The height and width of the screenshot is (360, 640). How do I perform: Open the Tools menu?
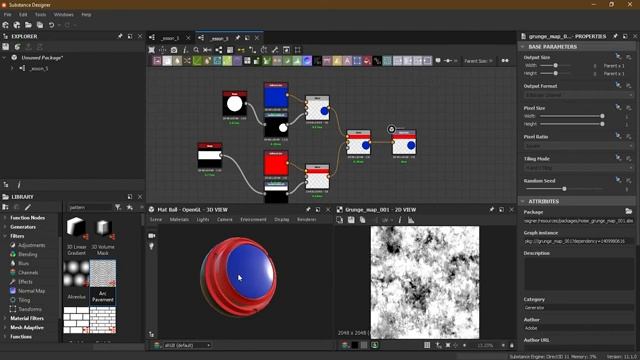pos(40,15)
